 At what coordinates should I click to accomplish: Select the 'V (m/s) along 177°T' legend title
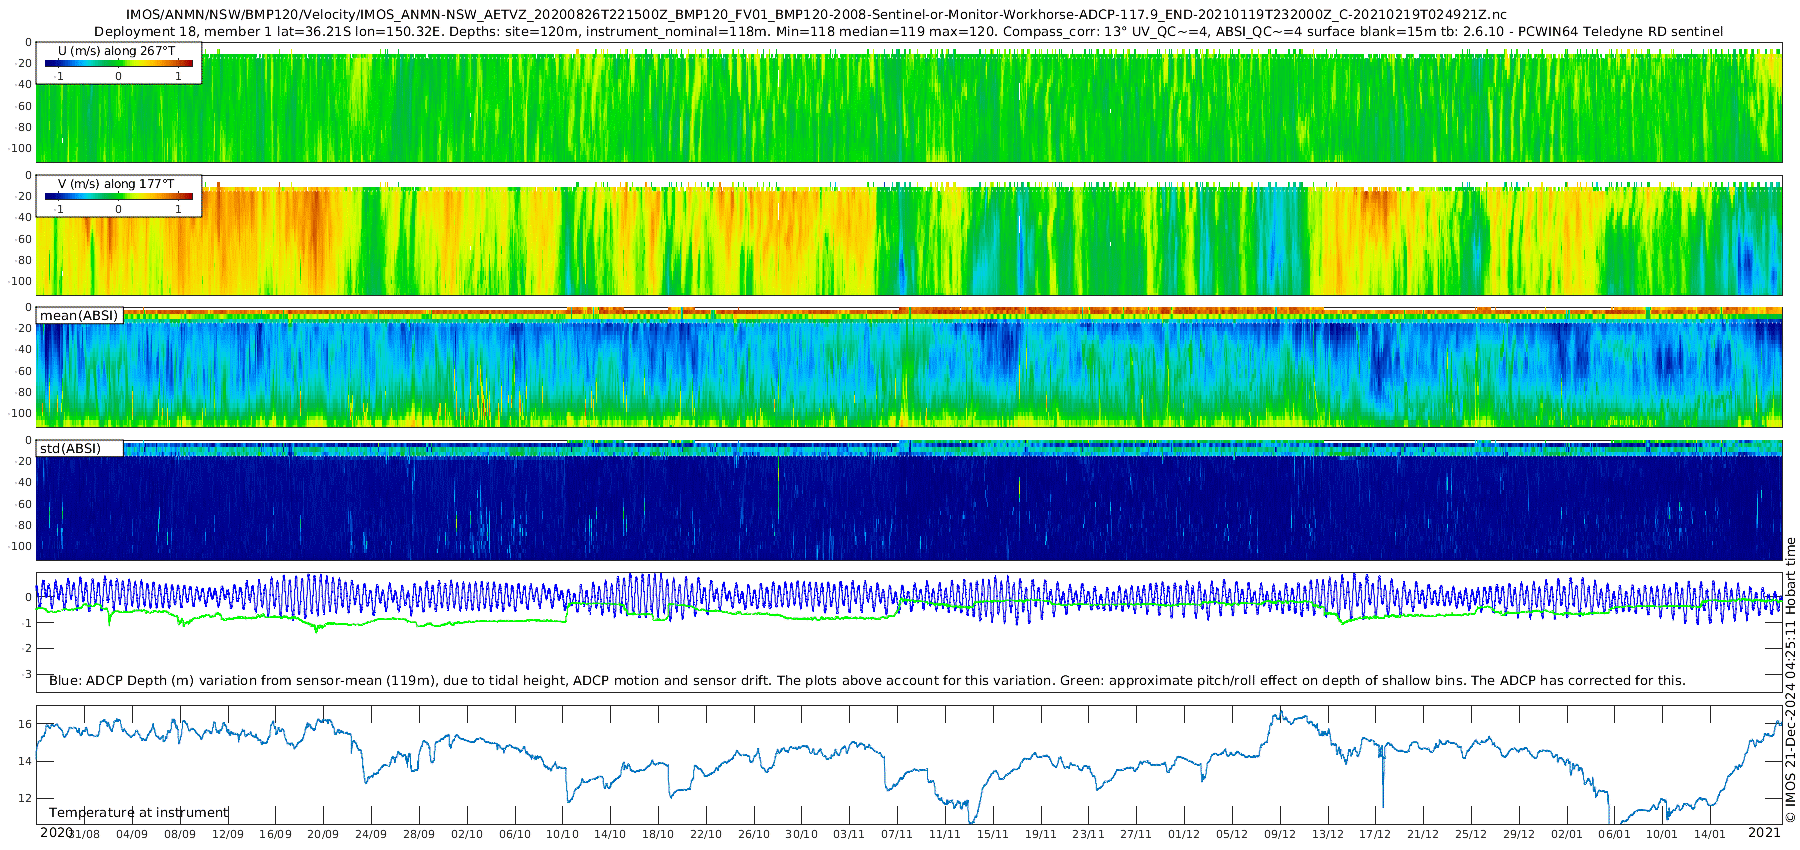pyautogui.click(x=116, y=184)
